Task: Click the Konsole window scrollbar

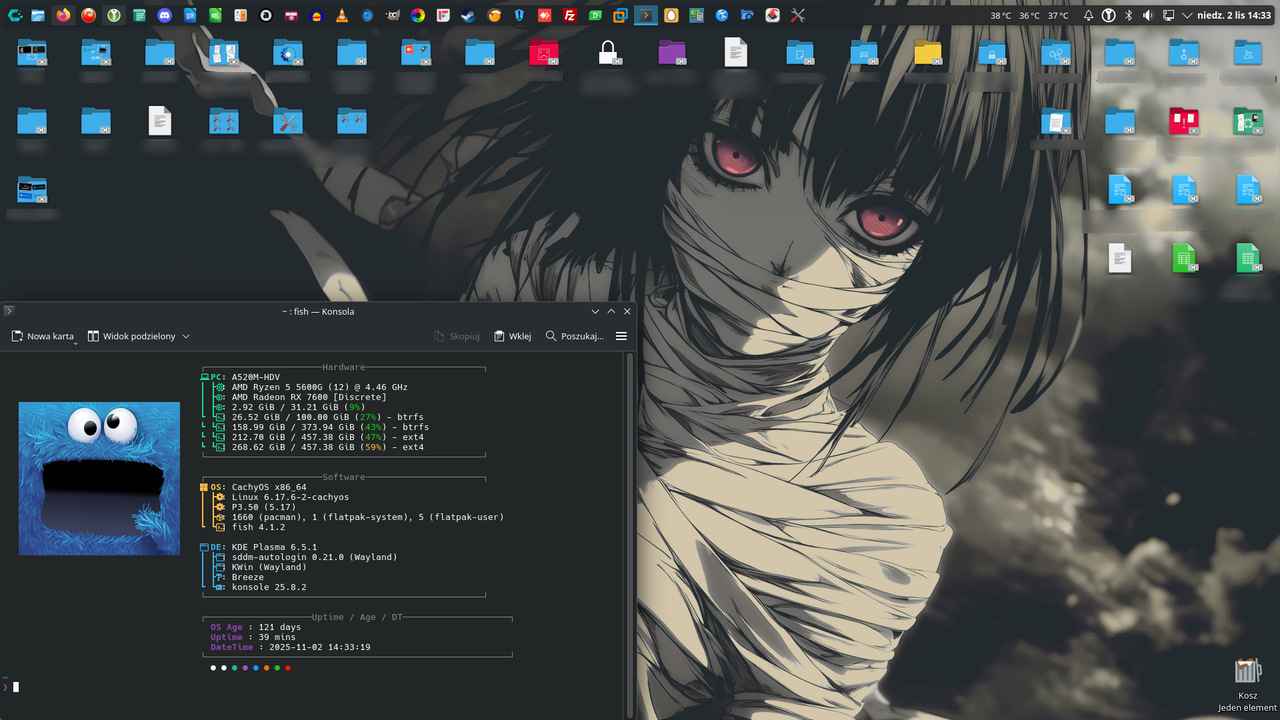Action: click(x=629, y=534)
